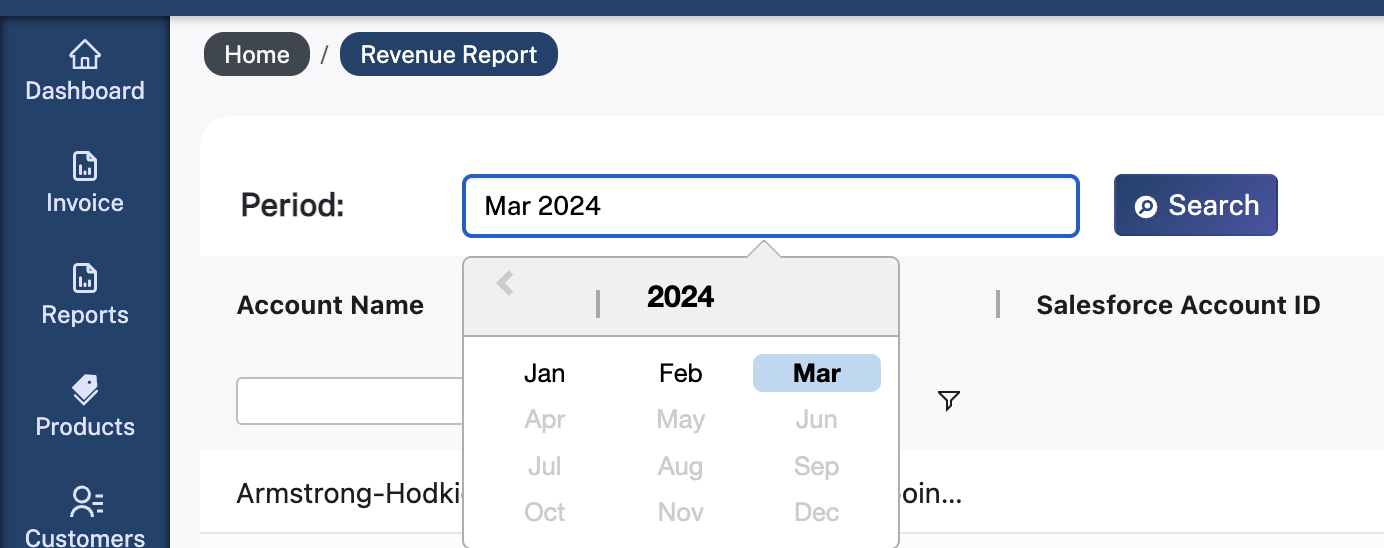Open the Reports sidebar icon
The image size is (1384, 548).
(x=85, y=279)
